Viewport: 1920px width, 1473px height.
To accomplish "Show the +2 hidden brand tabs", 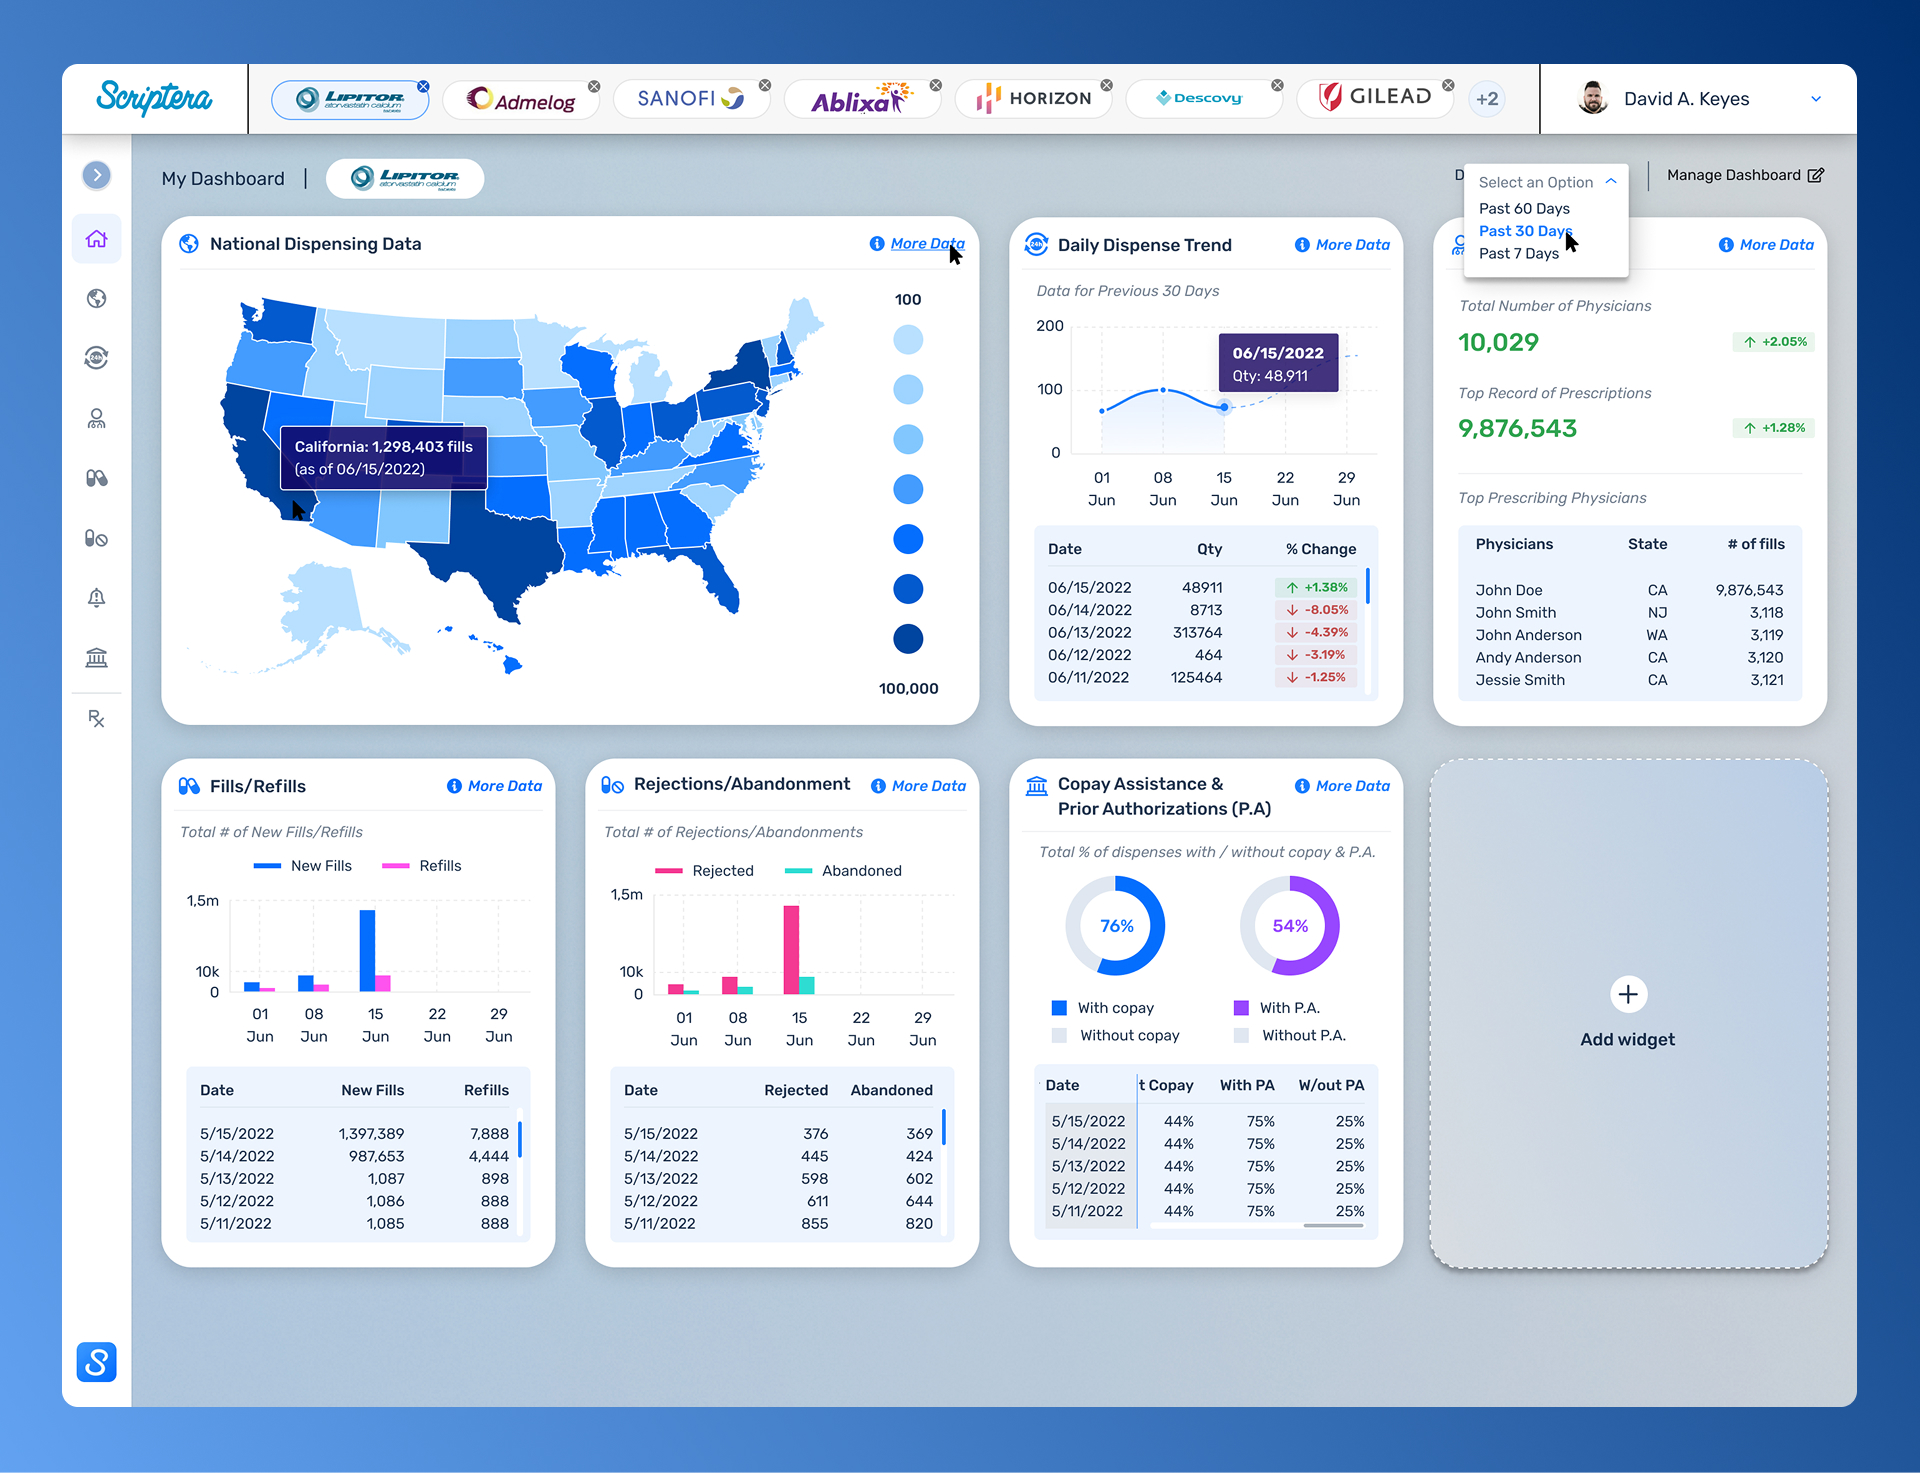I will tap(1487, 99).
